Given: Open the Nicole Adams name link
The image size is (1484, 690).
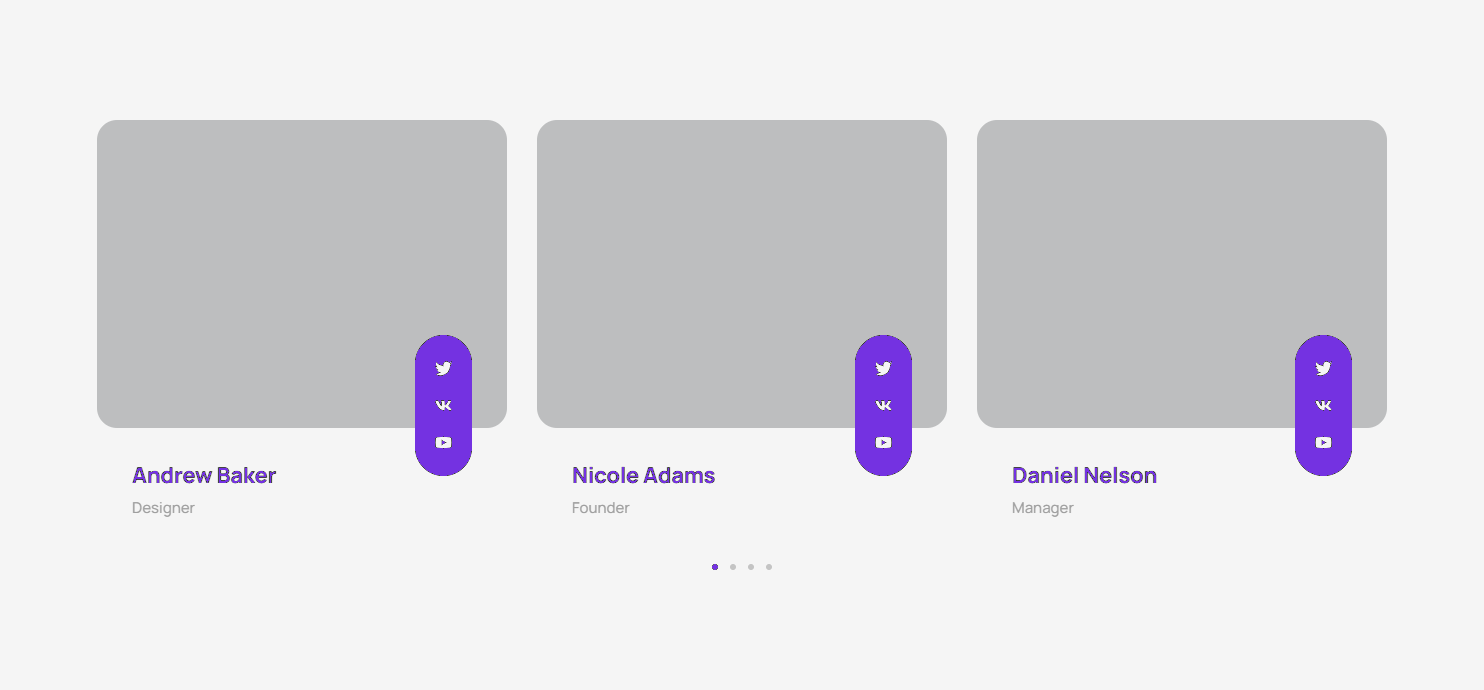Looking at the screenshot, I should click(x=643, y=476).
